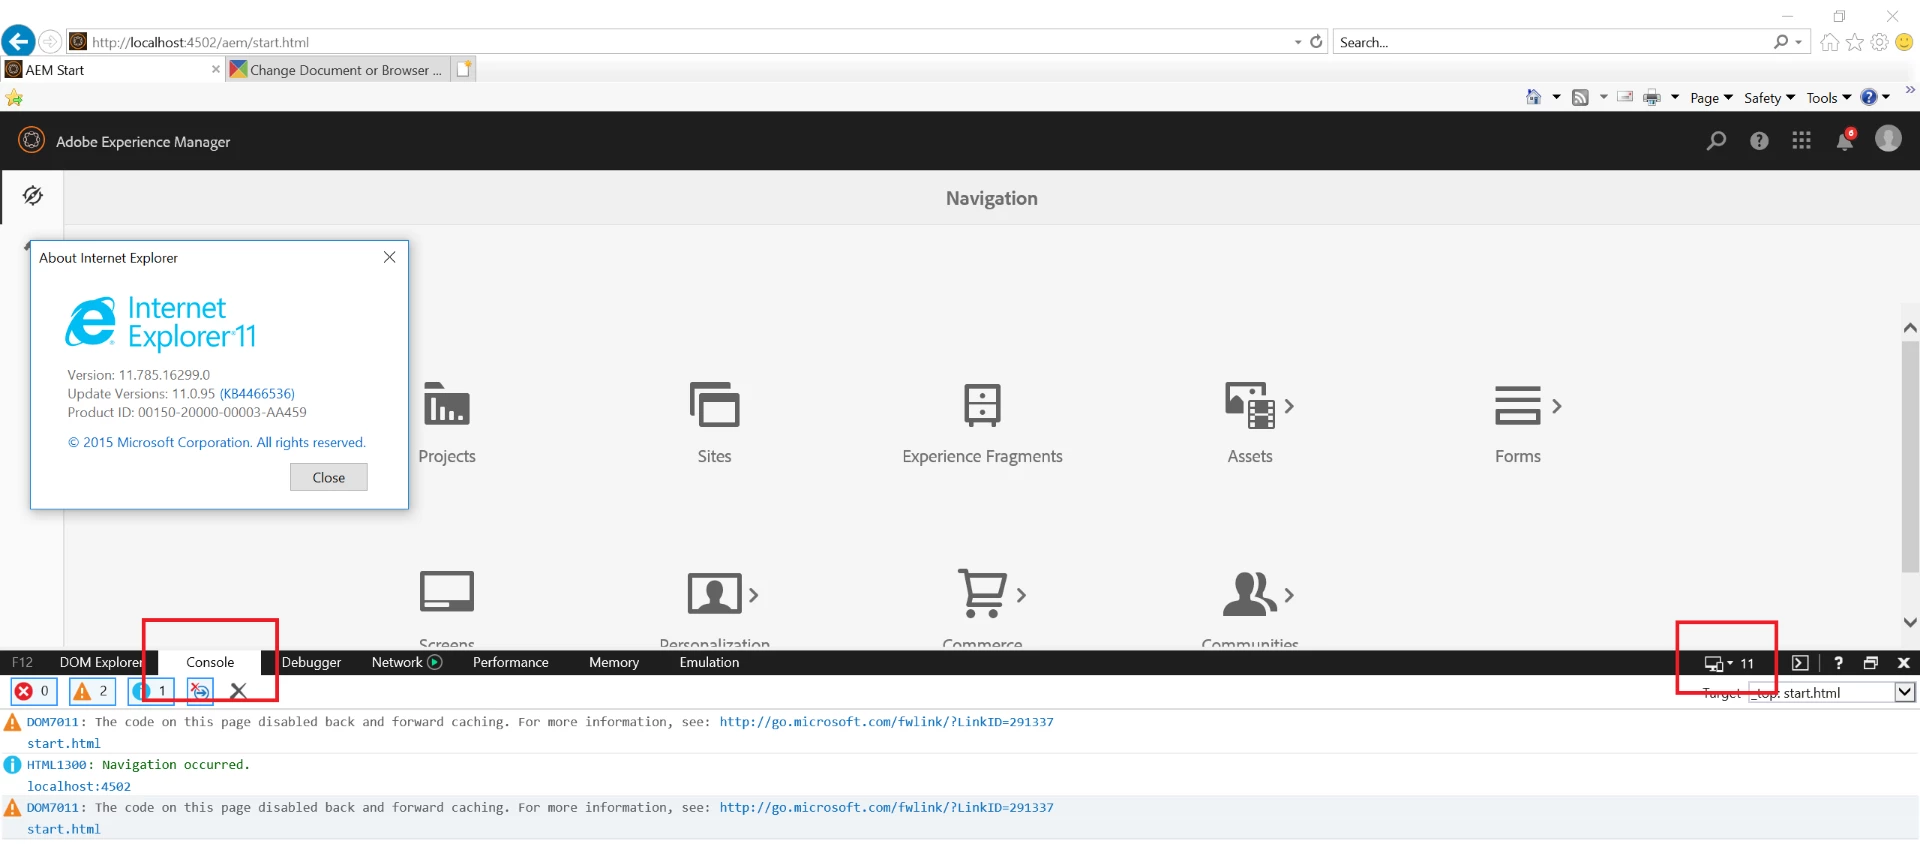The width and height of the screenshot is (1920, 868).
Task: Expand the Page command bar menu
Action: coord(1711,98)
